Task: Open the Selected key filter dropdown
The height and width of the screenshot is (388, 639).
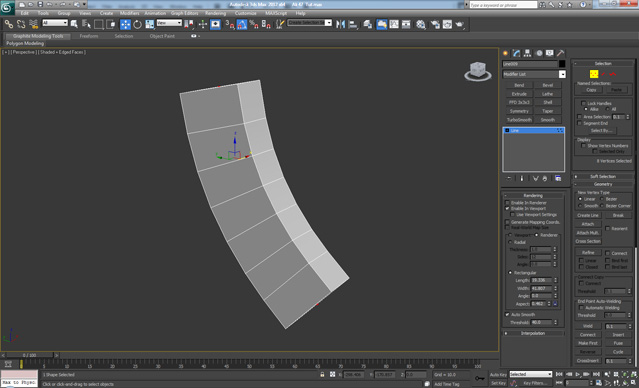Action: 531,374
